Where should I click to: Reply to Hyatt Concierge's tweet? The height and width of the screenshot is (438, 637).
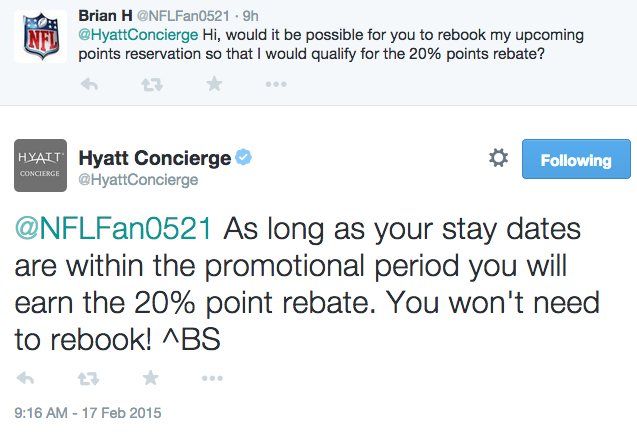[x=26, y=378]
